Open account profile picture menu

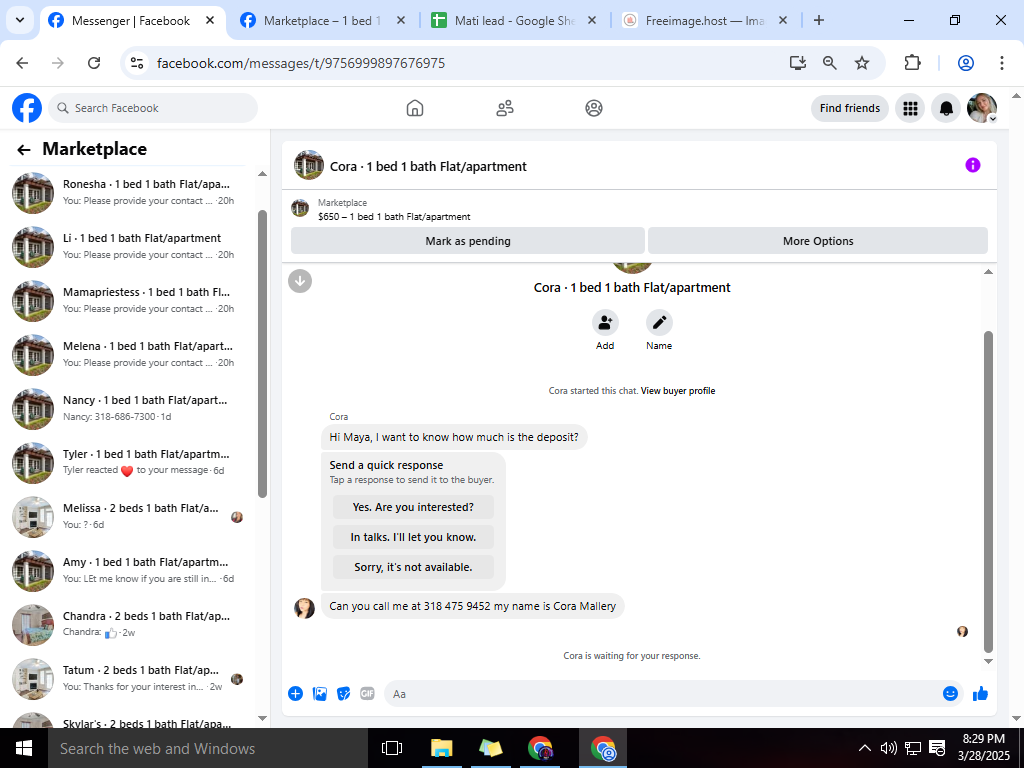tap(982, 108)
